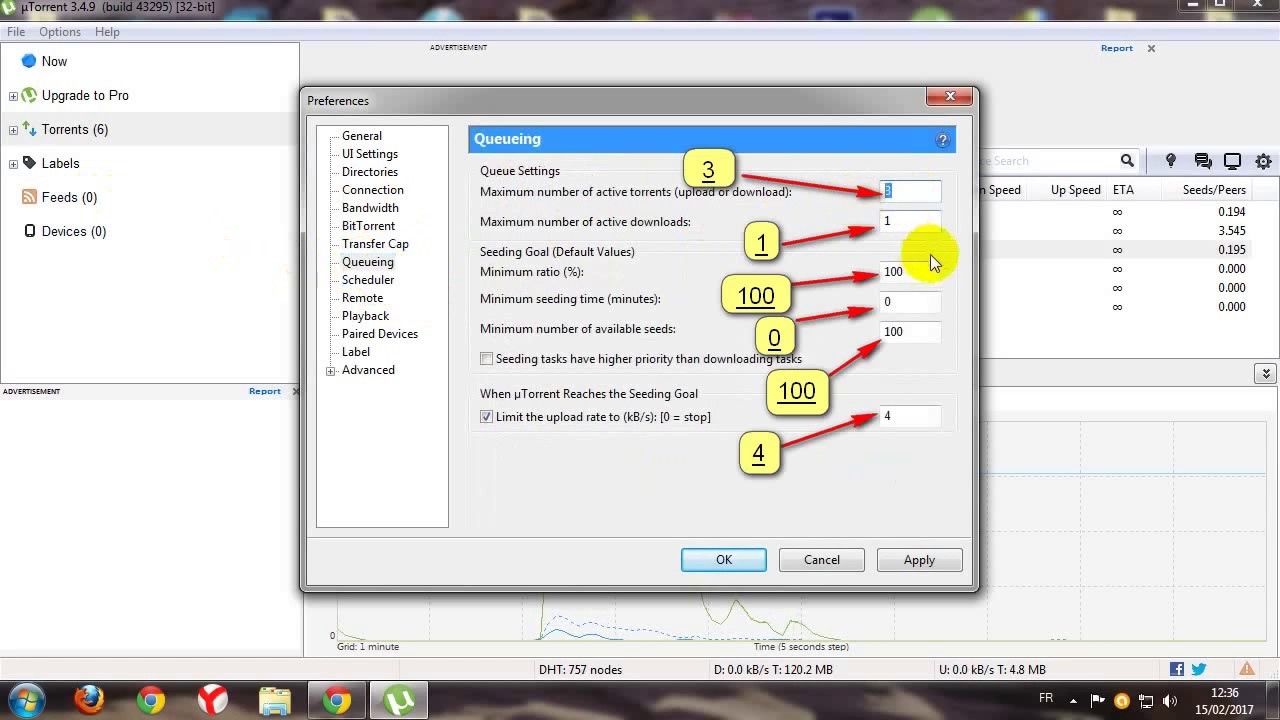1280x720 pixels.
Task: Focus the upload rate limit field
Action: point(910,416)
